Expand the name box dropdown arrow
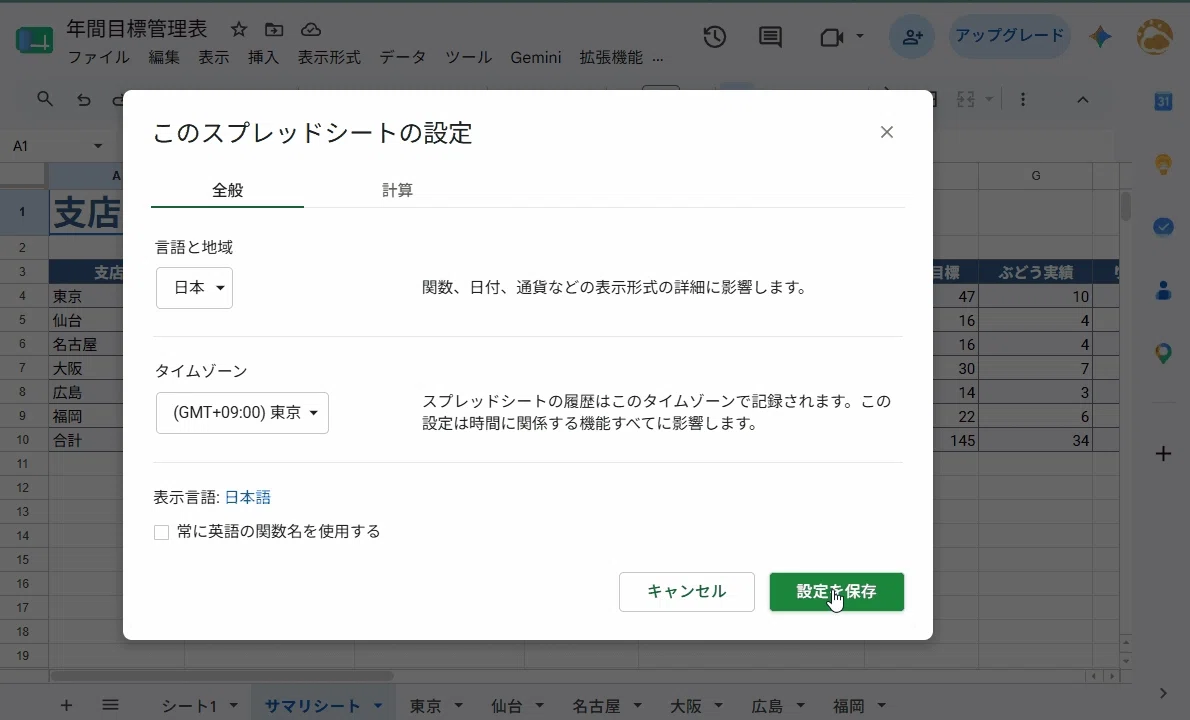Viewport: 1190px width, 720px height. point(98,146)
